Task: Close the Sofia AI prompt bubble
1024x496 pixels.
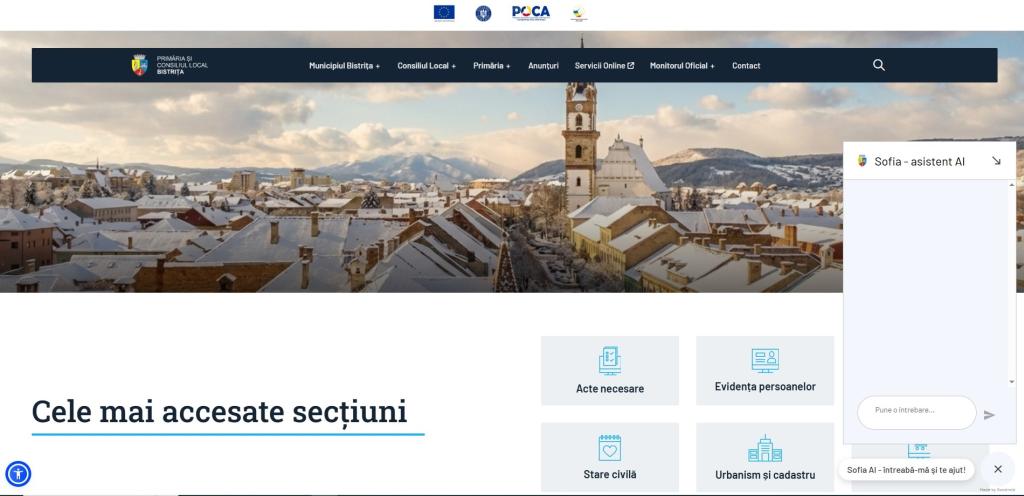Action: pyautogui.click(x=997, y=469)
